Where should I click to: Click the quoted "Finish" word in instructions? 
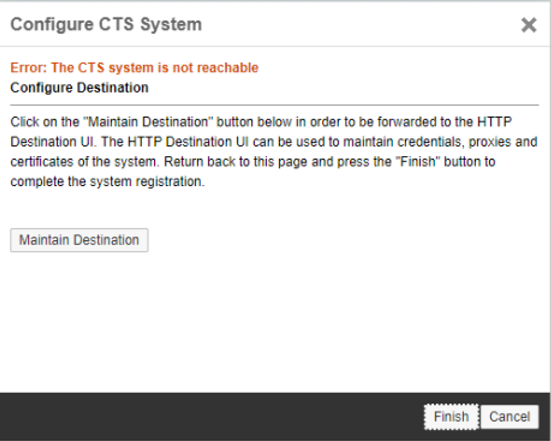point(418,162)
